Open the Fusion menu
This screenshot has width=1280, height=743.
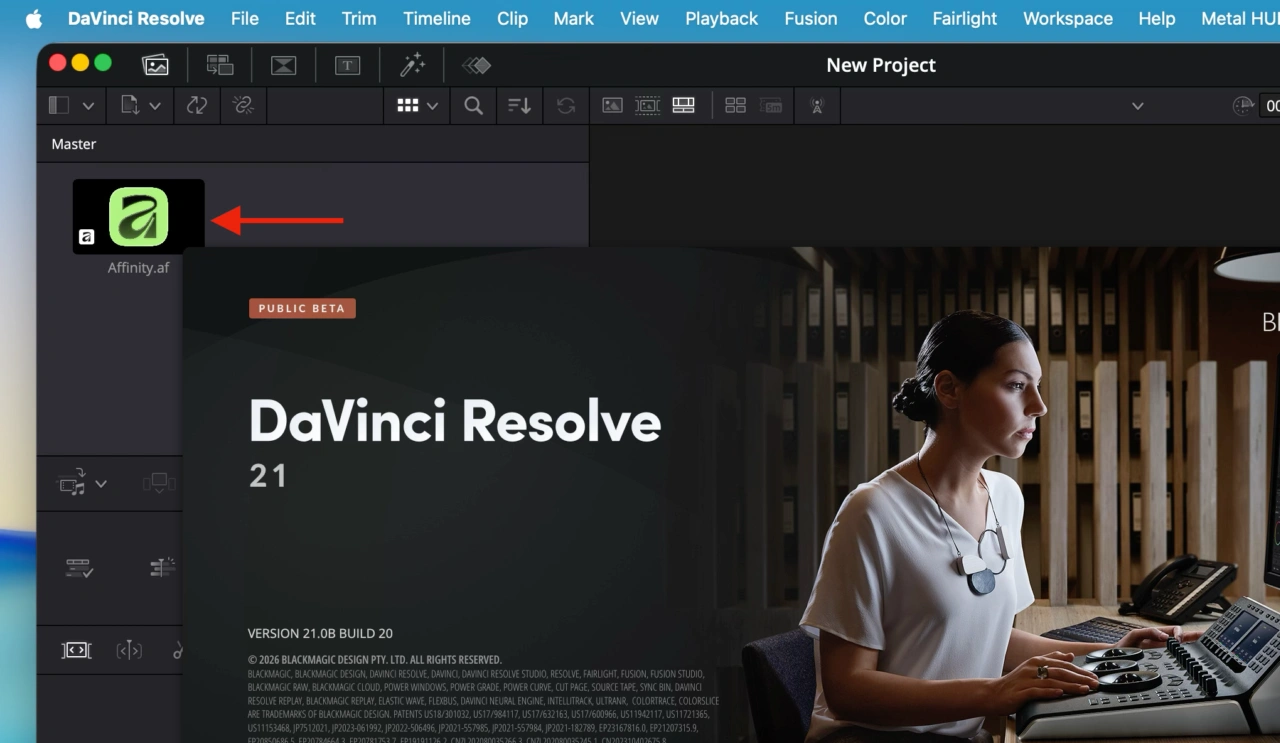(810, 18)
